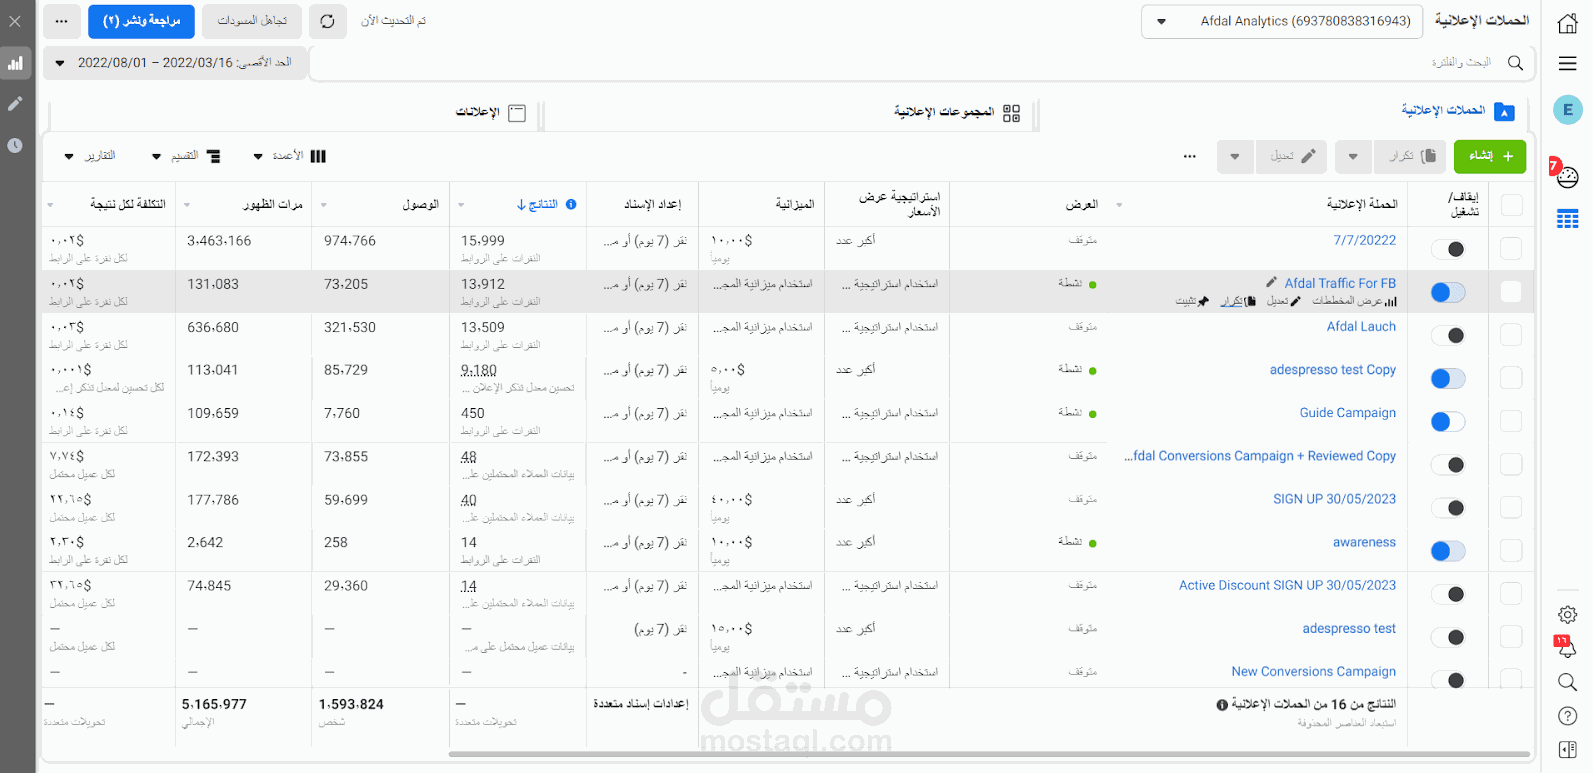Click the three-dots more options beside the Edit button

click(1189, 156)
